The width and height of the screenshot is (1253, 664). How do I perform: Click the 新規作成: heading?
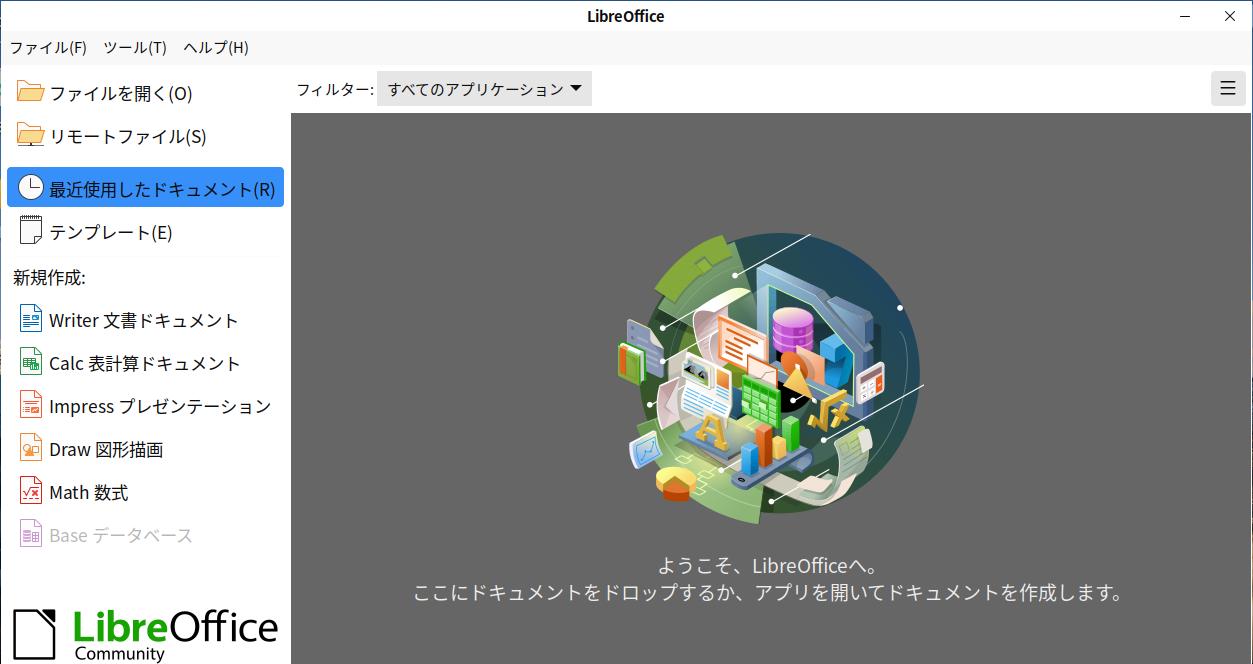(49, 277)
